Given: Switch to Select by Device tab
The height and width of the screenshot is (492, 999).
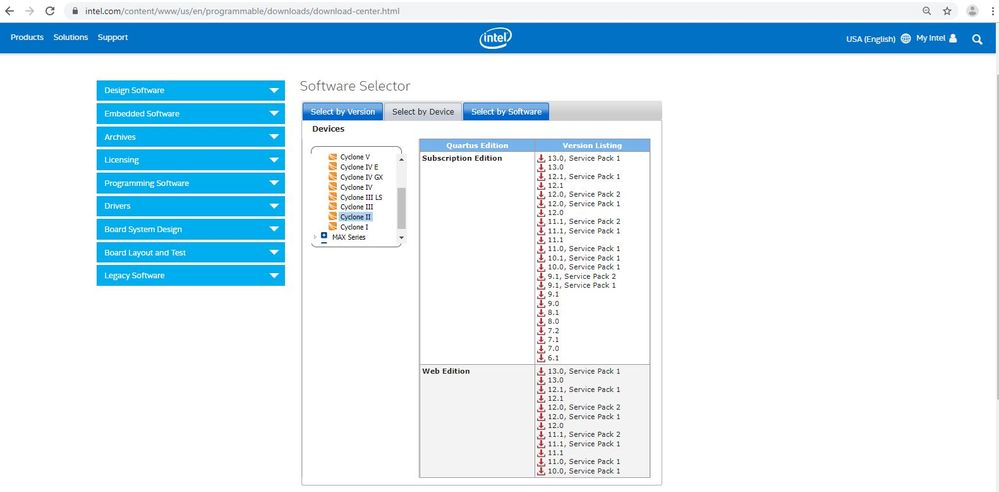Looking at the screenshot, I should pos(423,112).
